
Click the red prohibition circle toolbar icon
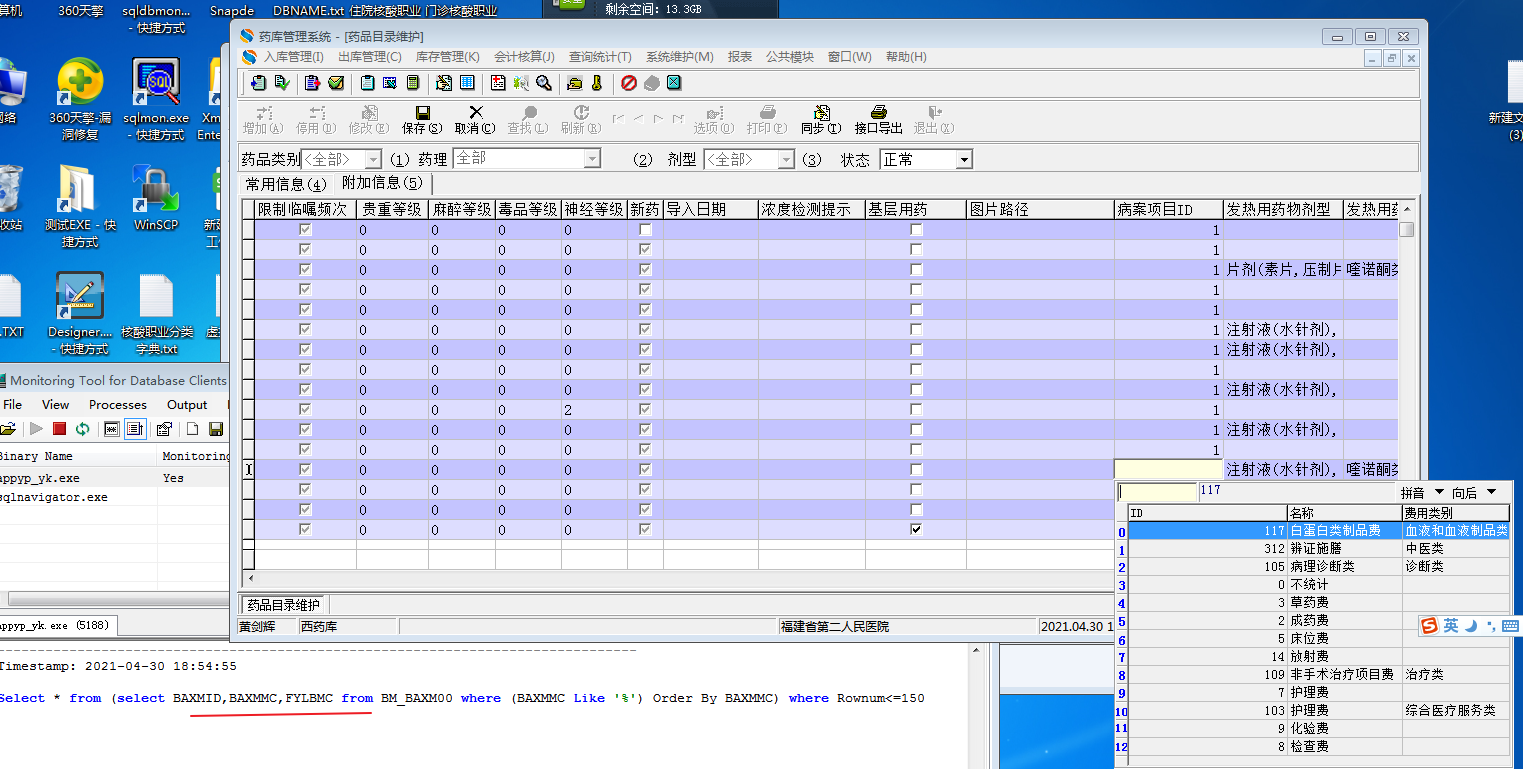(x=629, y=83)
